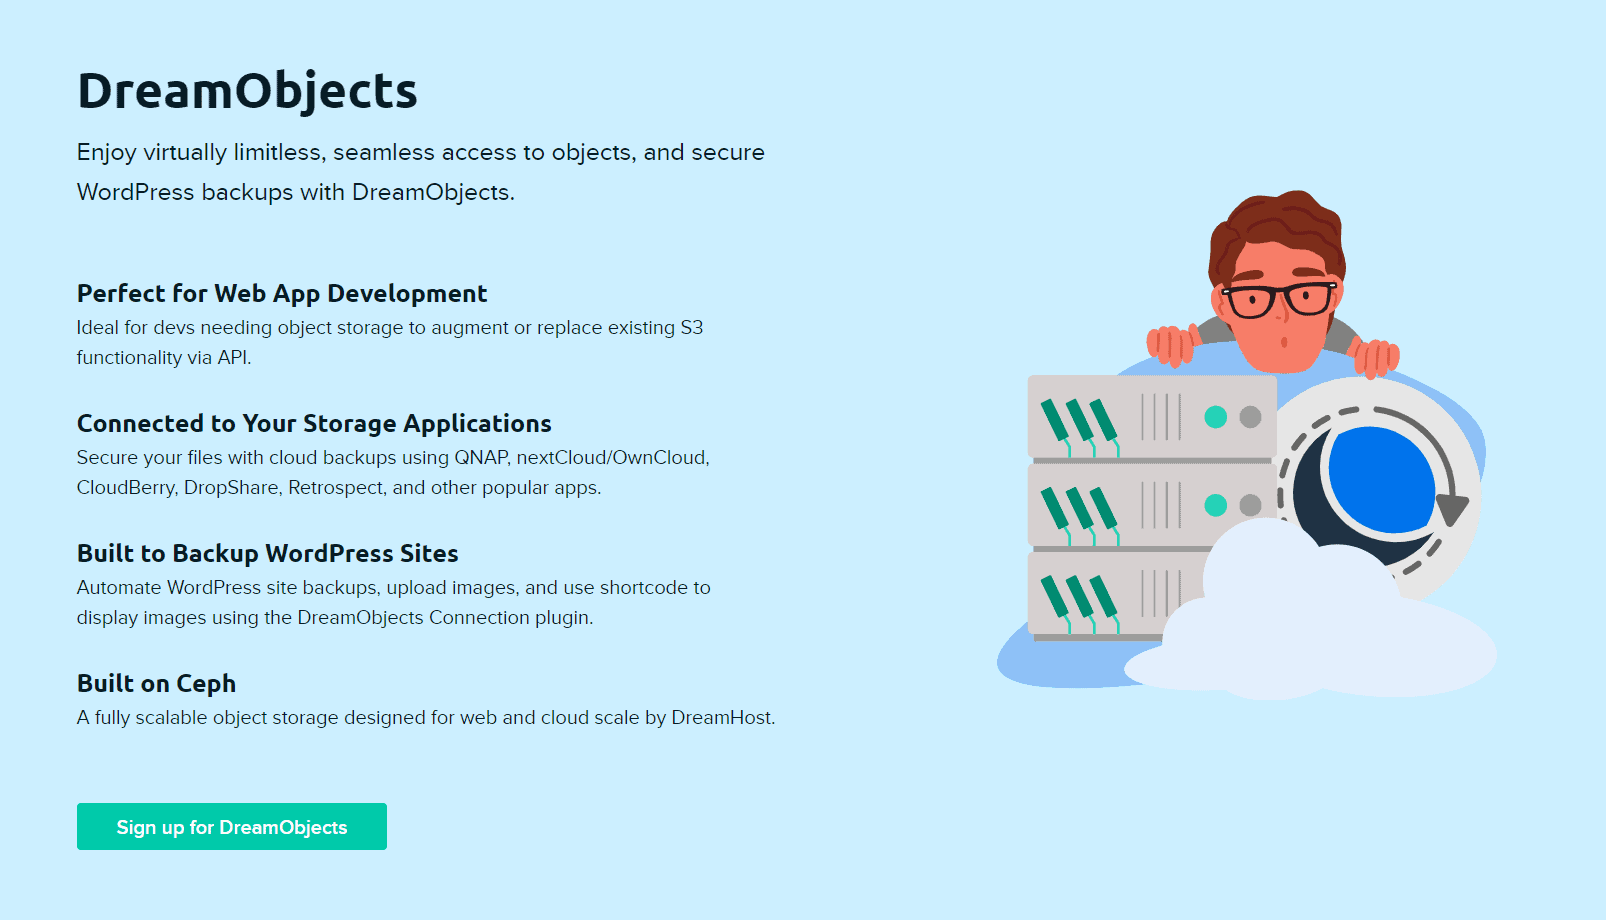Viewport: 1606px width, 920px height.
Task: Click the gray status light on middle server
Action: click(x=1250, y=505)
